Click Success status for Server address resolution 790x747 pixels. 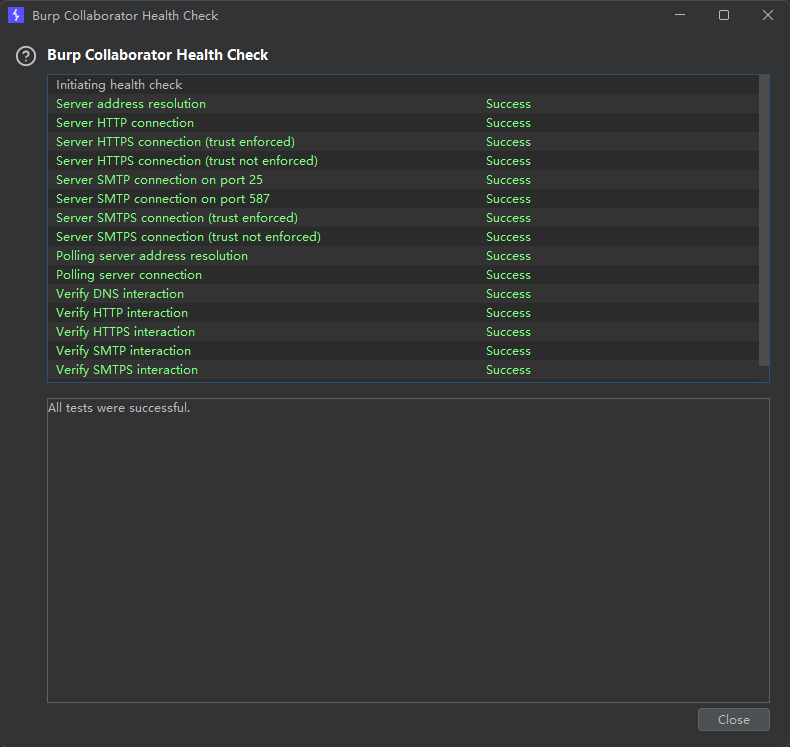point(508,104)
